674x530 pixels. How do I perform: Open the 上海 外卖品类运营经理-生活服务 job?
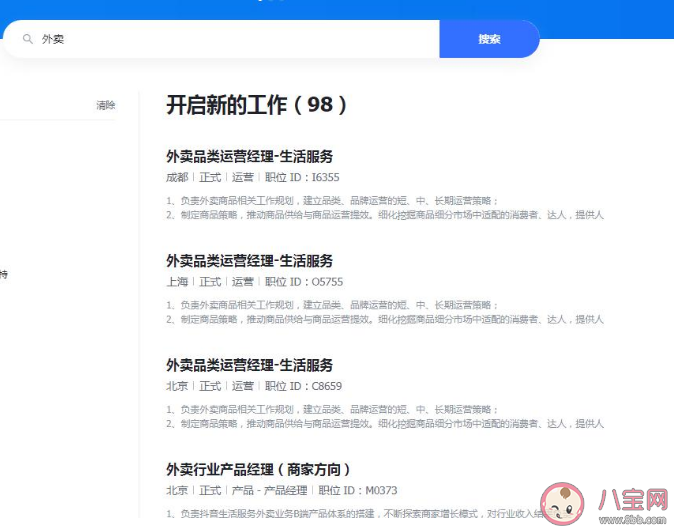pyautogui.click(x=249, y=261)
